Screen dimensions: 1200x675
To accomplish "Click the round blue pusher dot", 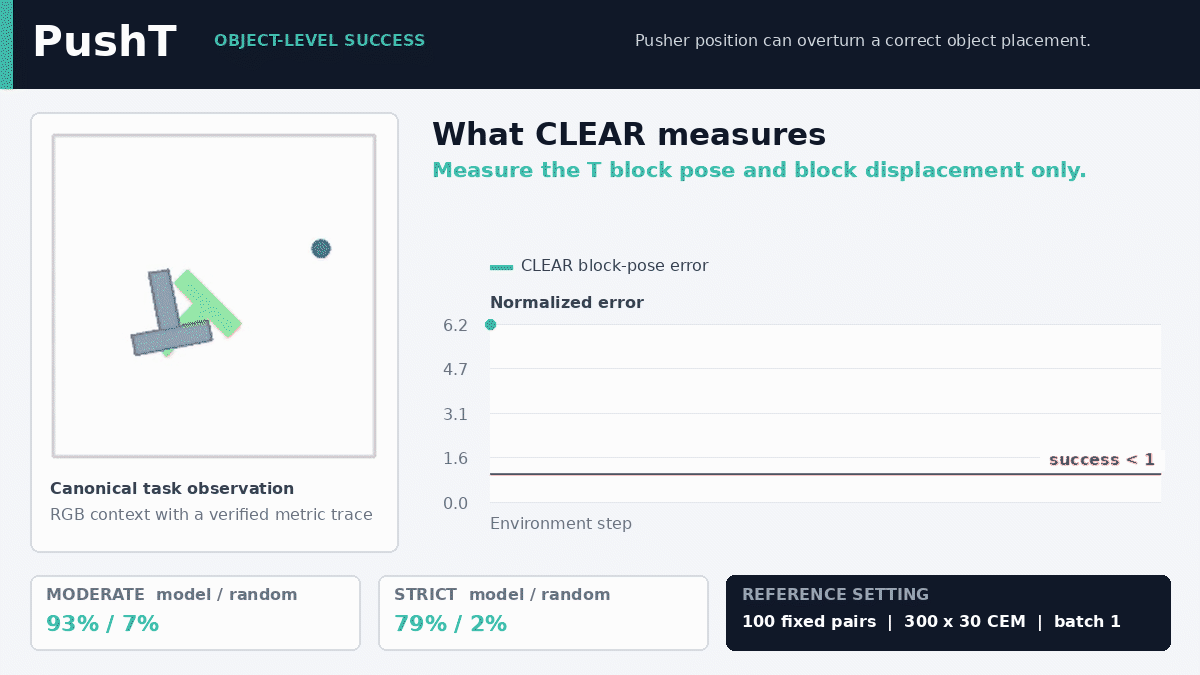I will tap(321, 248).
